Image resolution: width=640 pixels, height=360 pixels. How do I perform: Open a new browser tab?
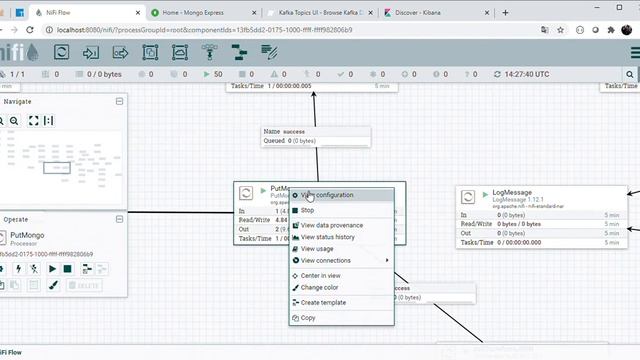[505, 13]
